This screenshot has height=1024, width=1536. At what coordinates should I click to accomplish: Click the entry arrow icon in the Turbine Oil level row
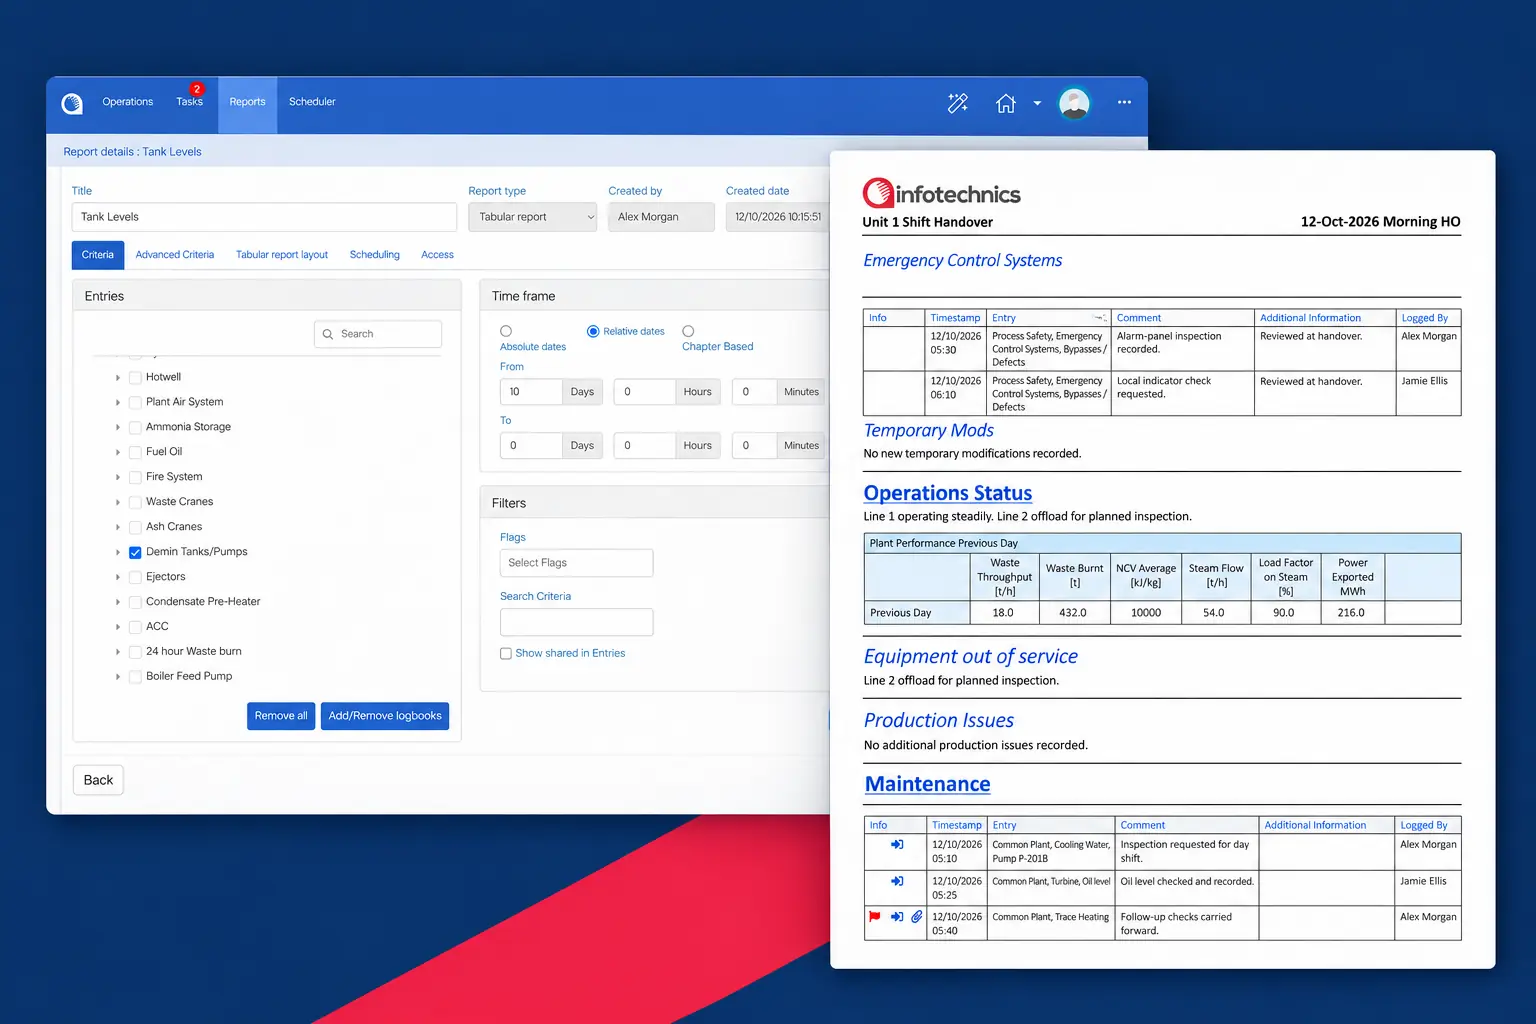pos(897,881)
